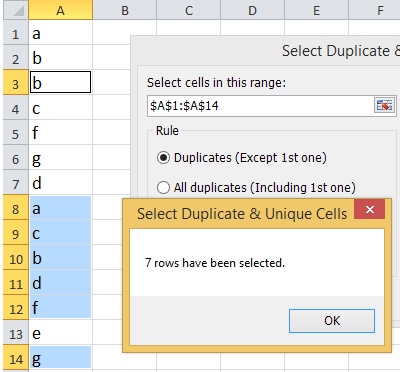400x372 pixels.
Task: Select column F header
Action: pyautogui.click(x=374, y=10)
